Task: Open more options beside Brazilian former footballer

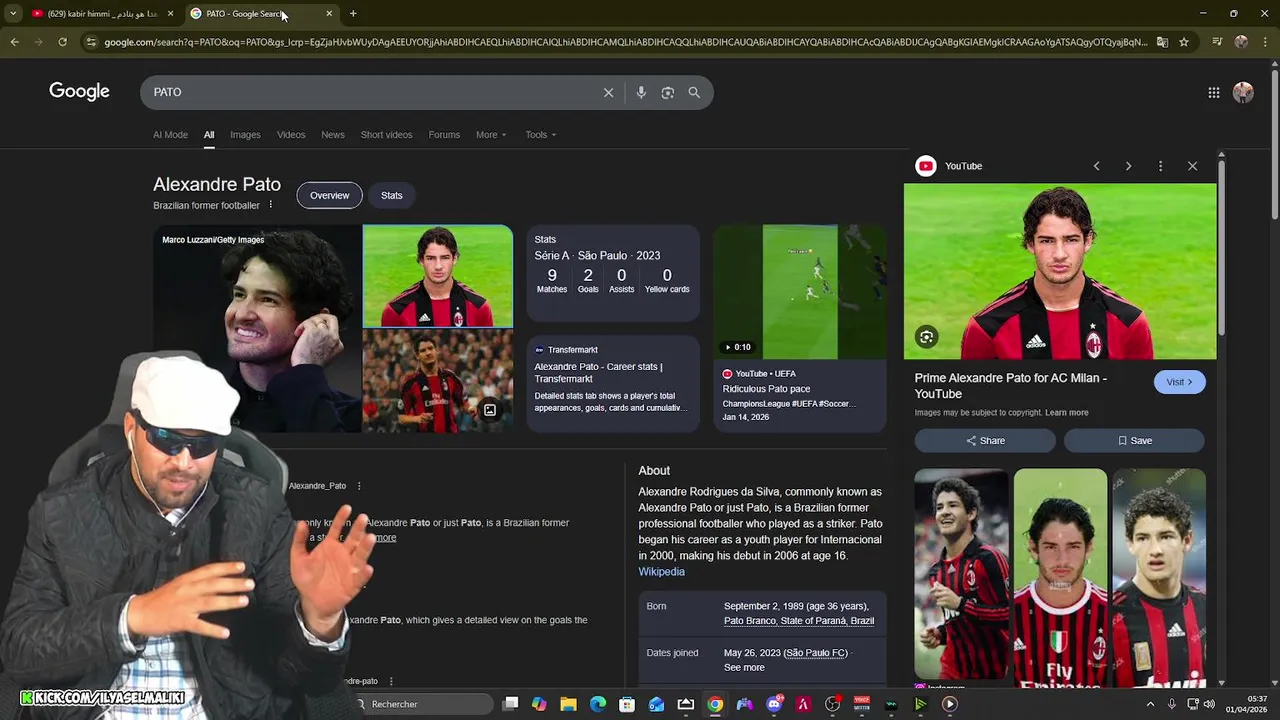Action: [270, 205]
